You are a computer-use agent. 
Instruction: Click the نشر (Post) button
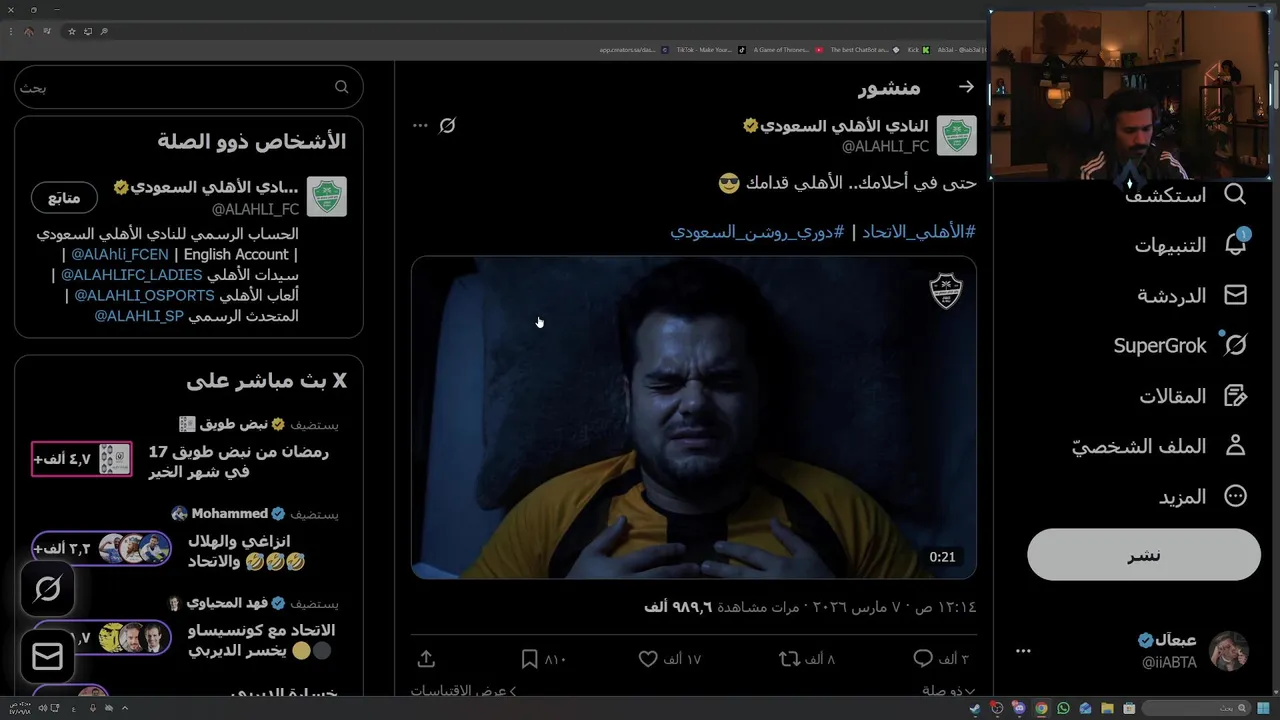point(1144,554)
